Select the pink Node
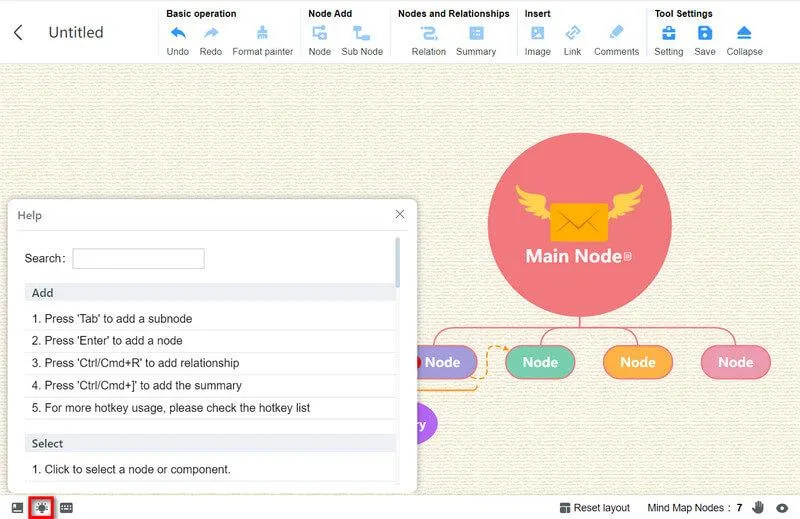 click(736, 362)
